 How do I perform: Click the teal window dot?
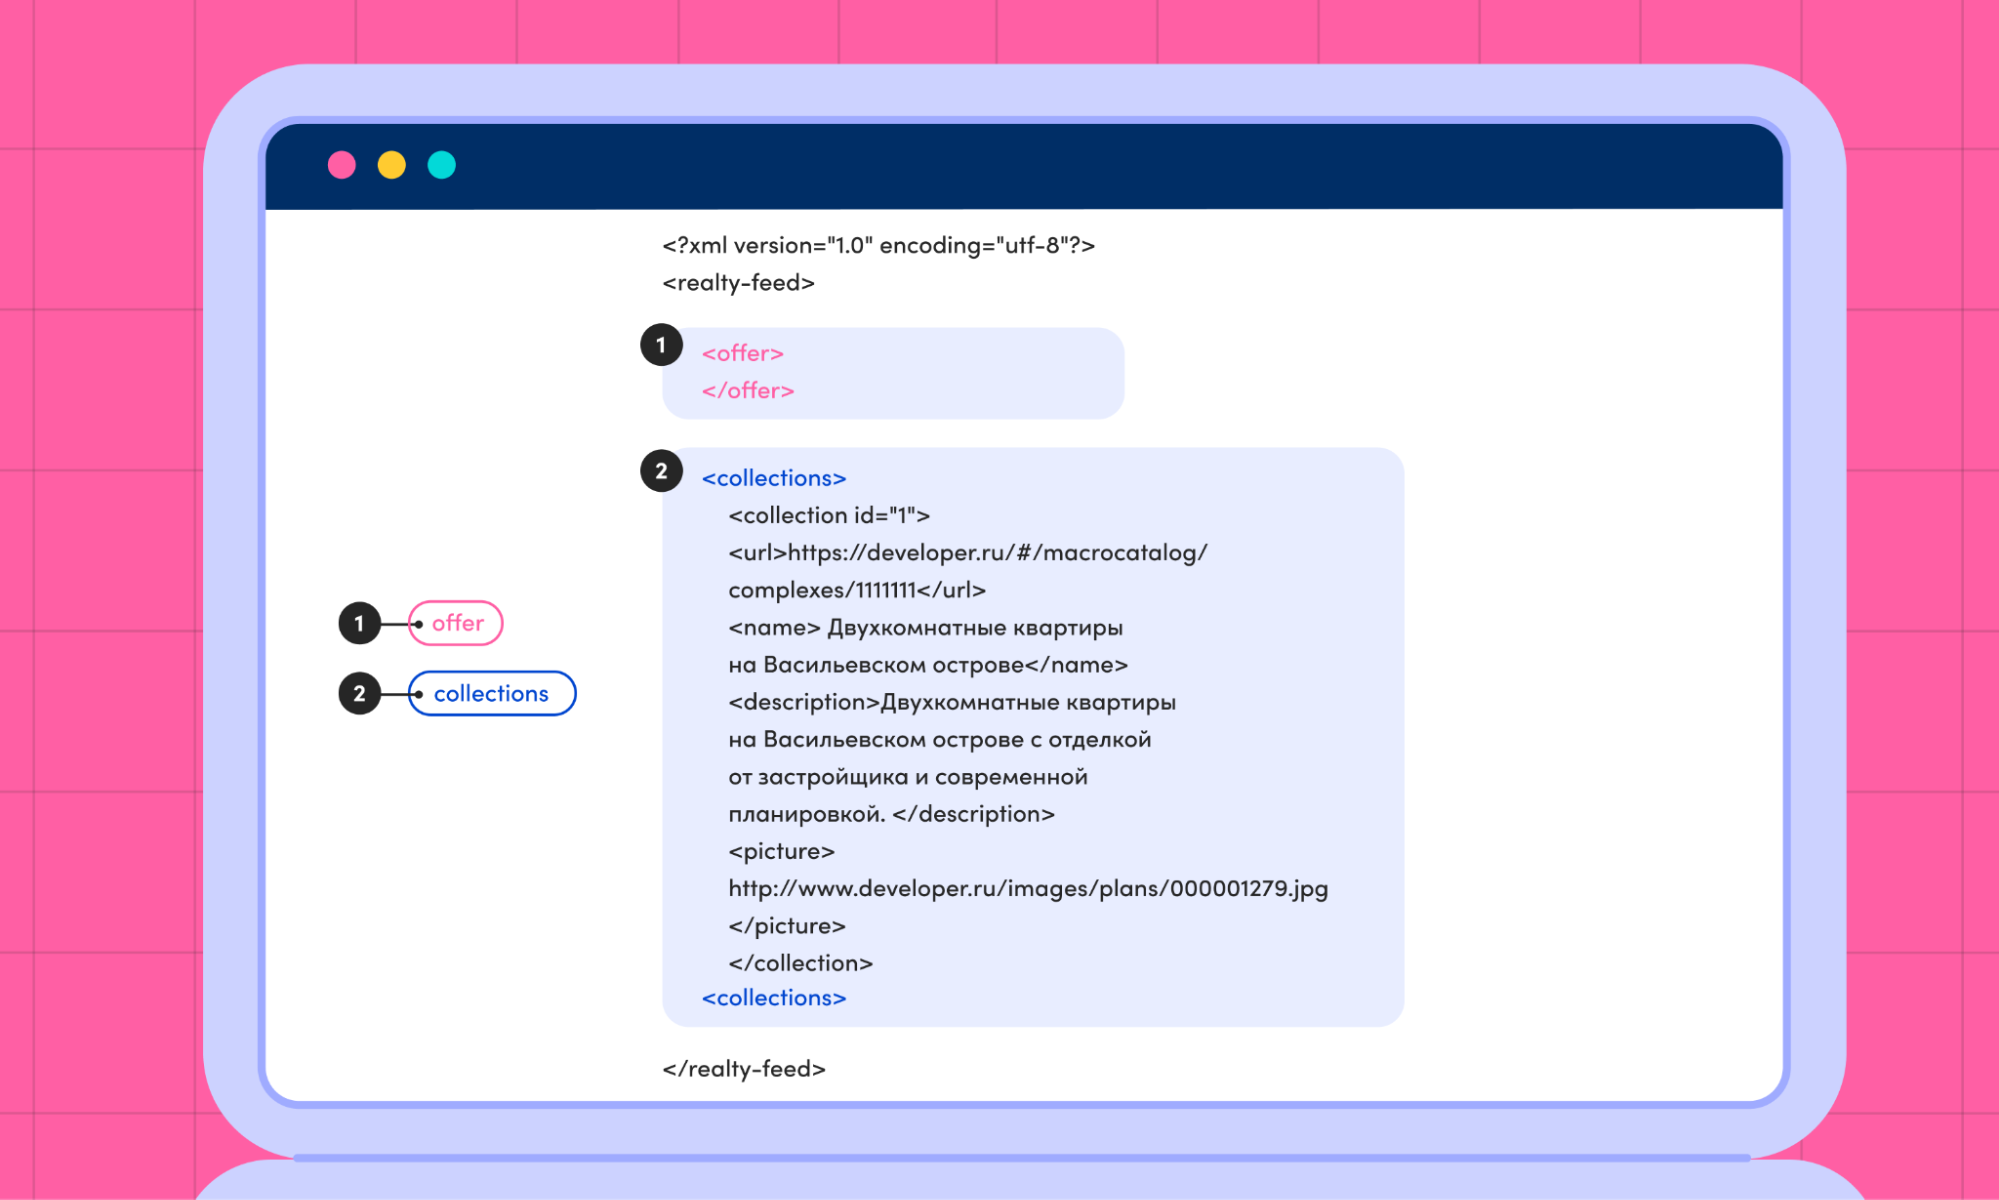tap(442, 165)
